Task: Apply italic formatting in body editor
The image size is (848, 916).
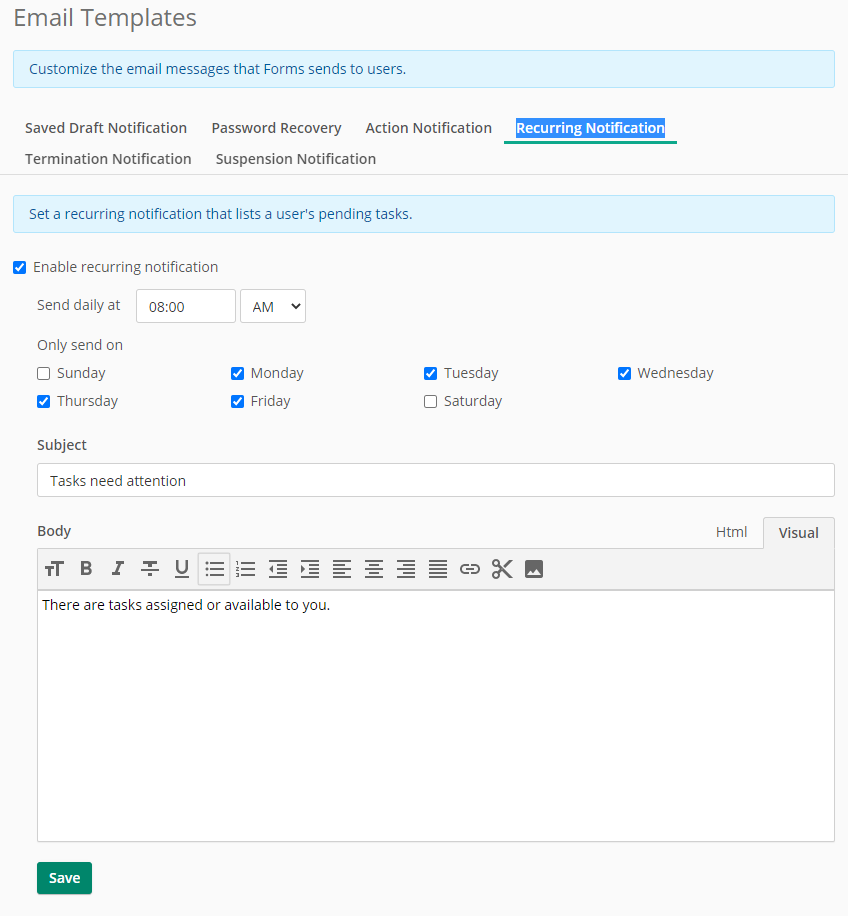Action: pyautogui.click(x=118, y=568)
